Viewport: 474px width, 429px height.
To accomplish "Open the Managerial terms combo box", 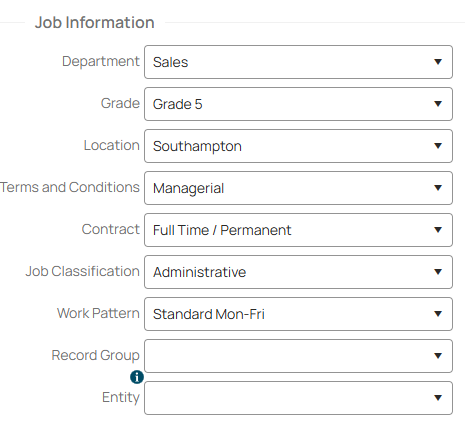I will tap(298, 188).
